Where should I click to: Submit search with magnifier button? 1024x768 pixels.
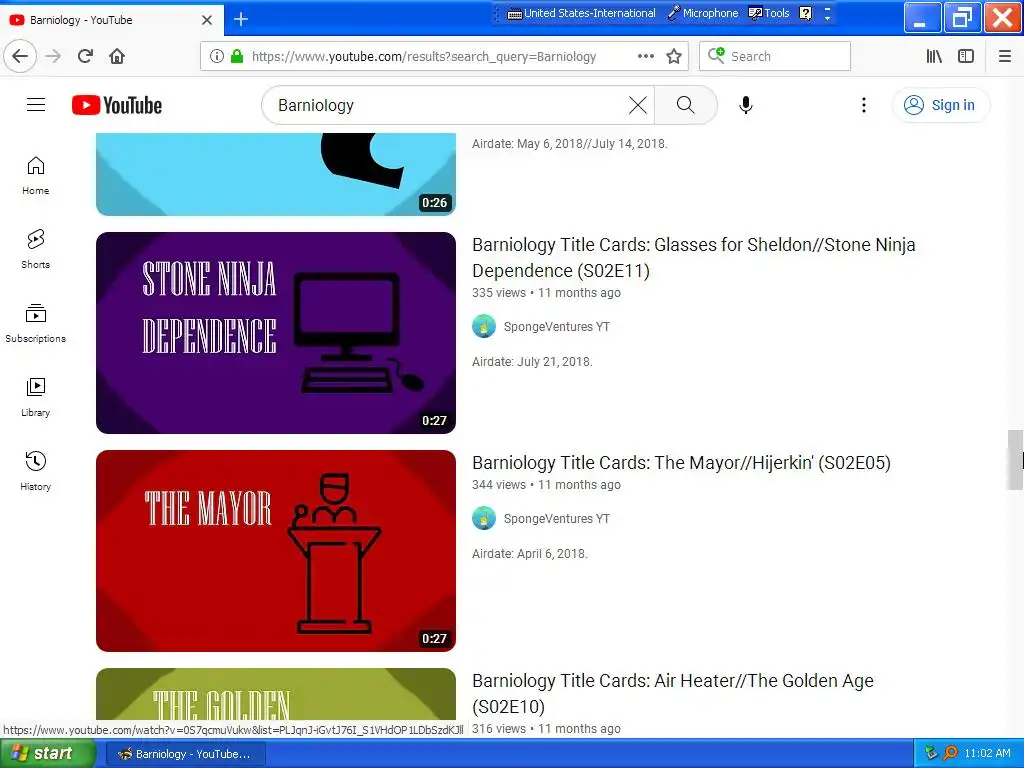(685, 105)
